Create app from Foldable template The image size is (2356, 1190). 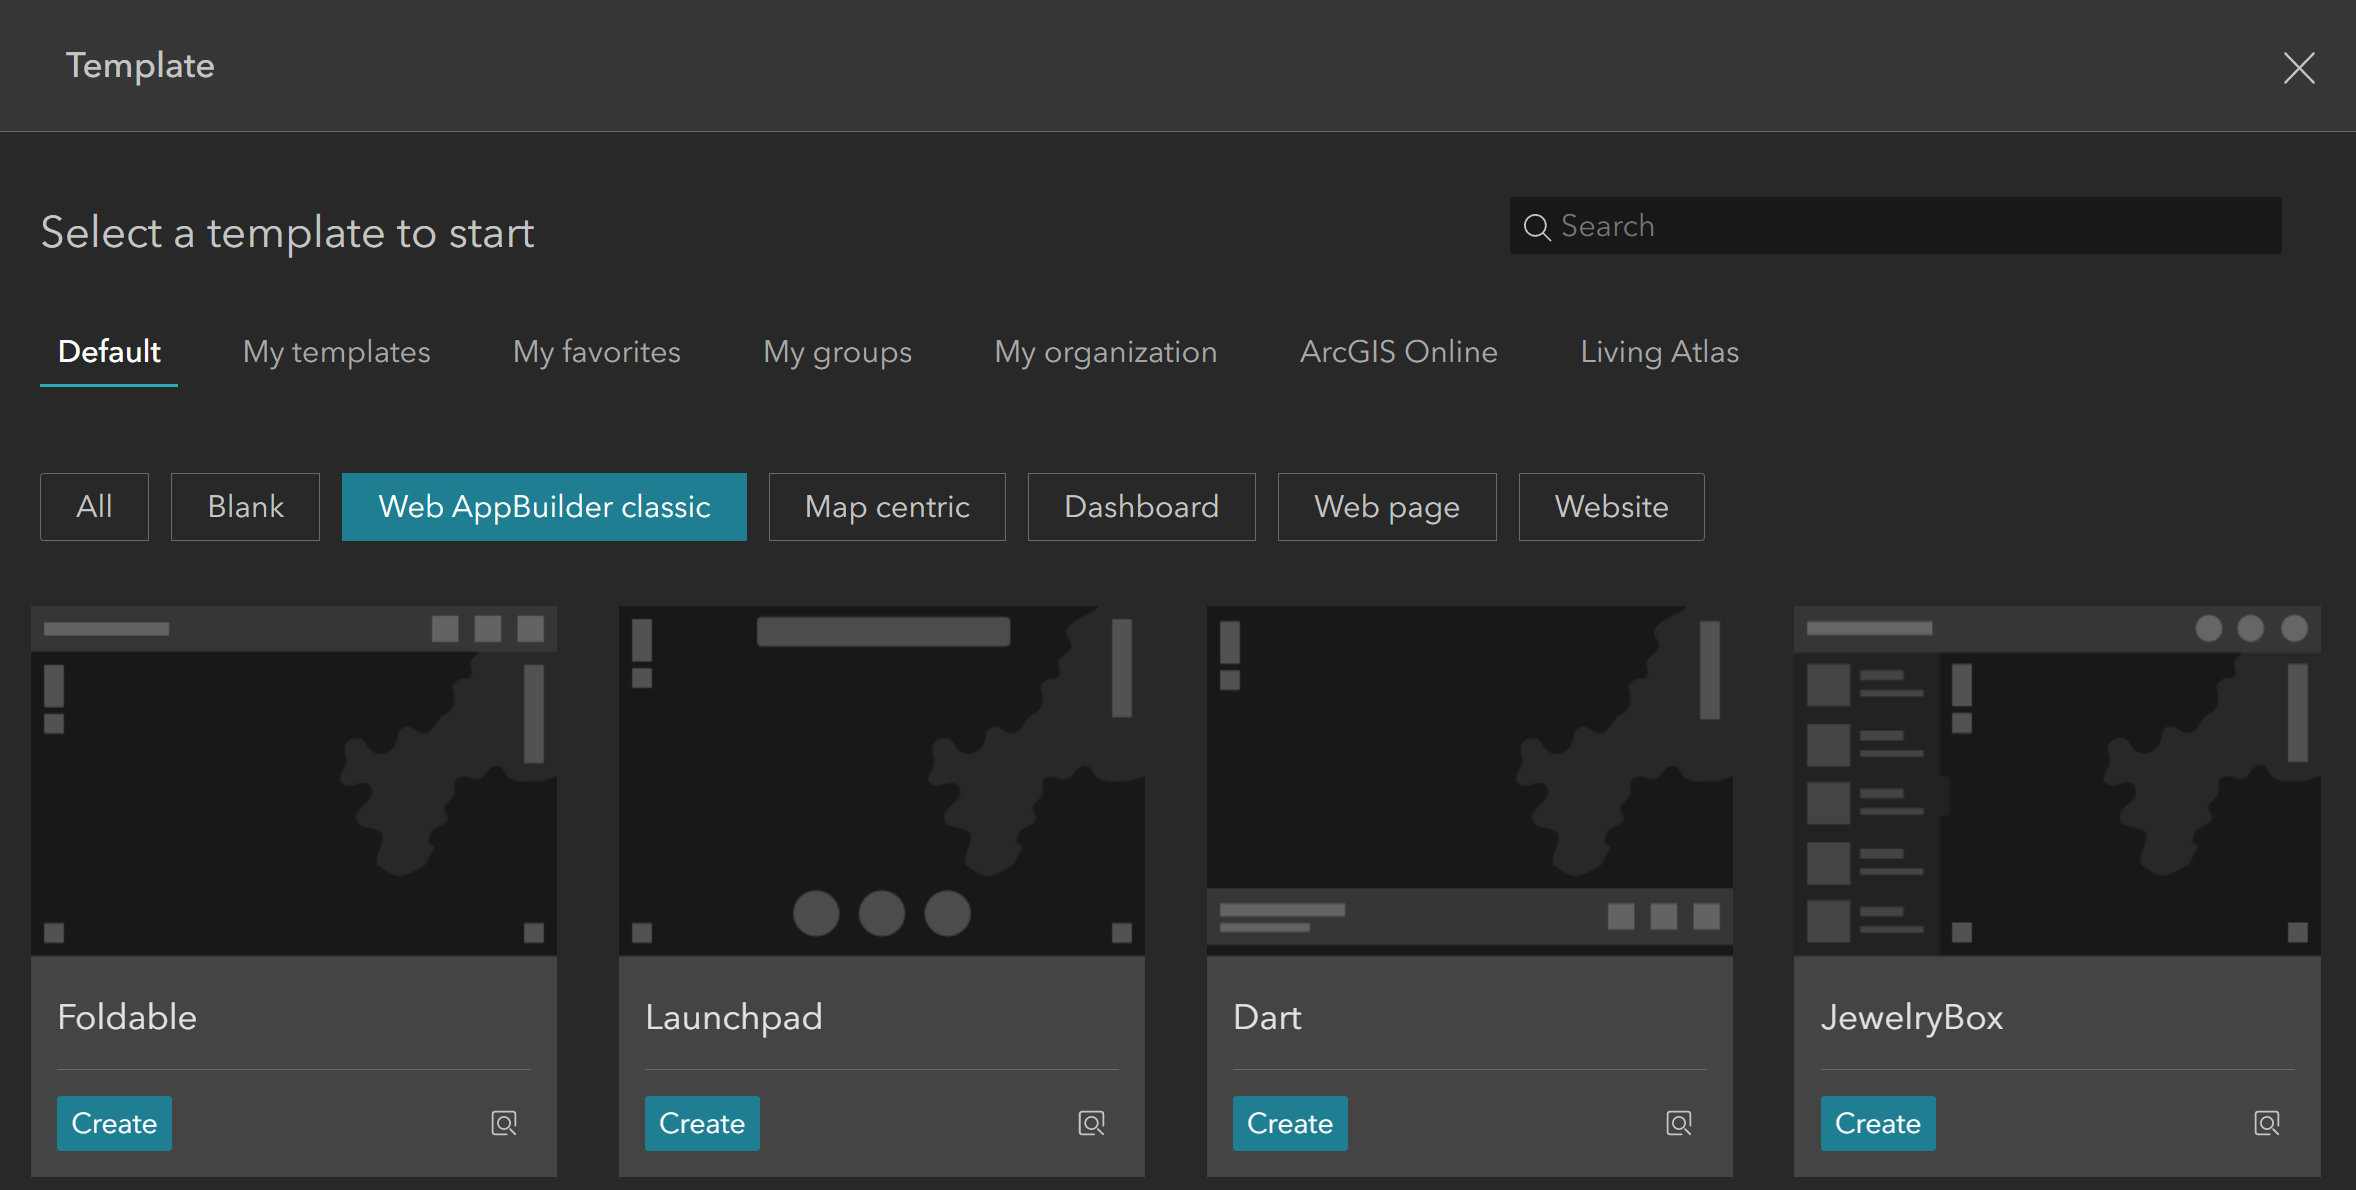[x=114, y=1123]
